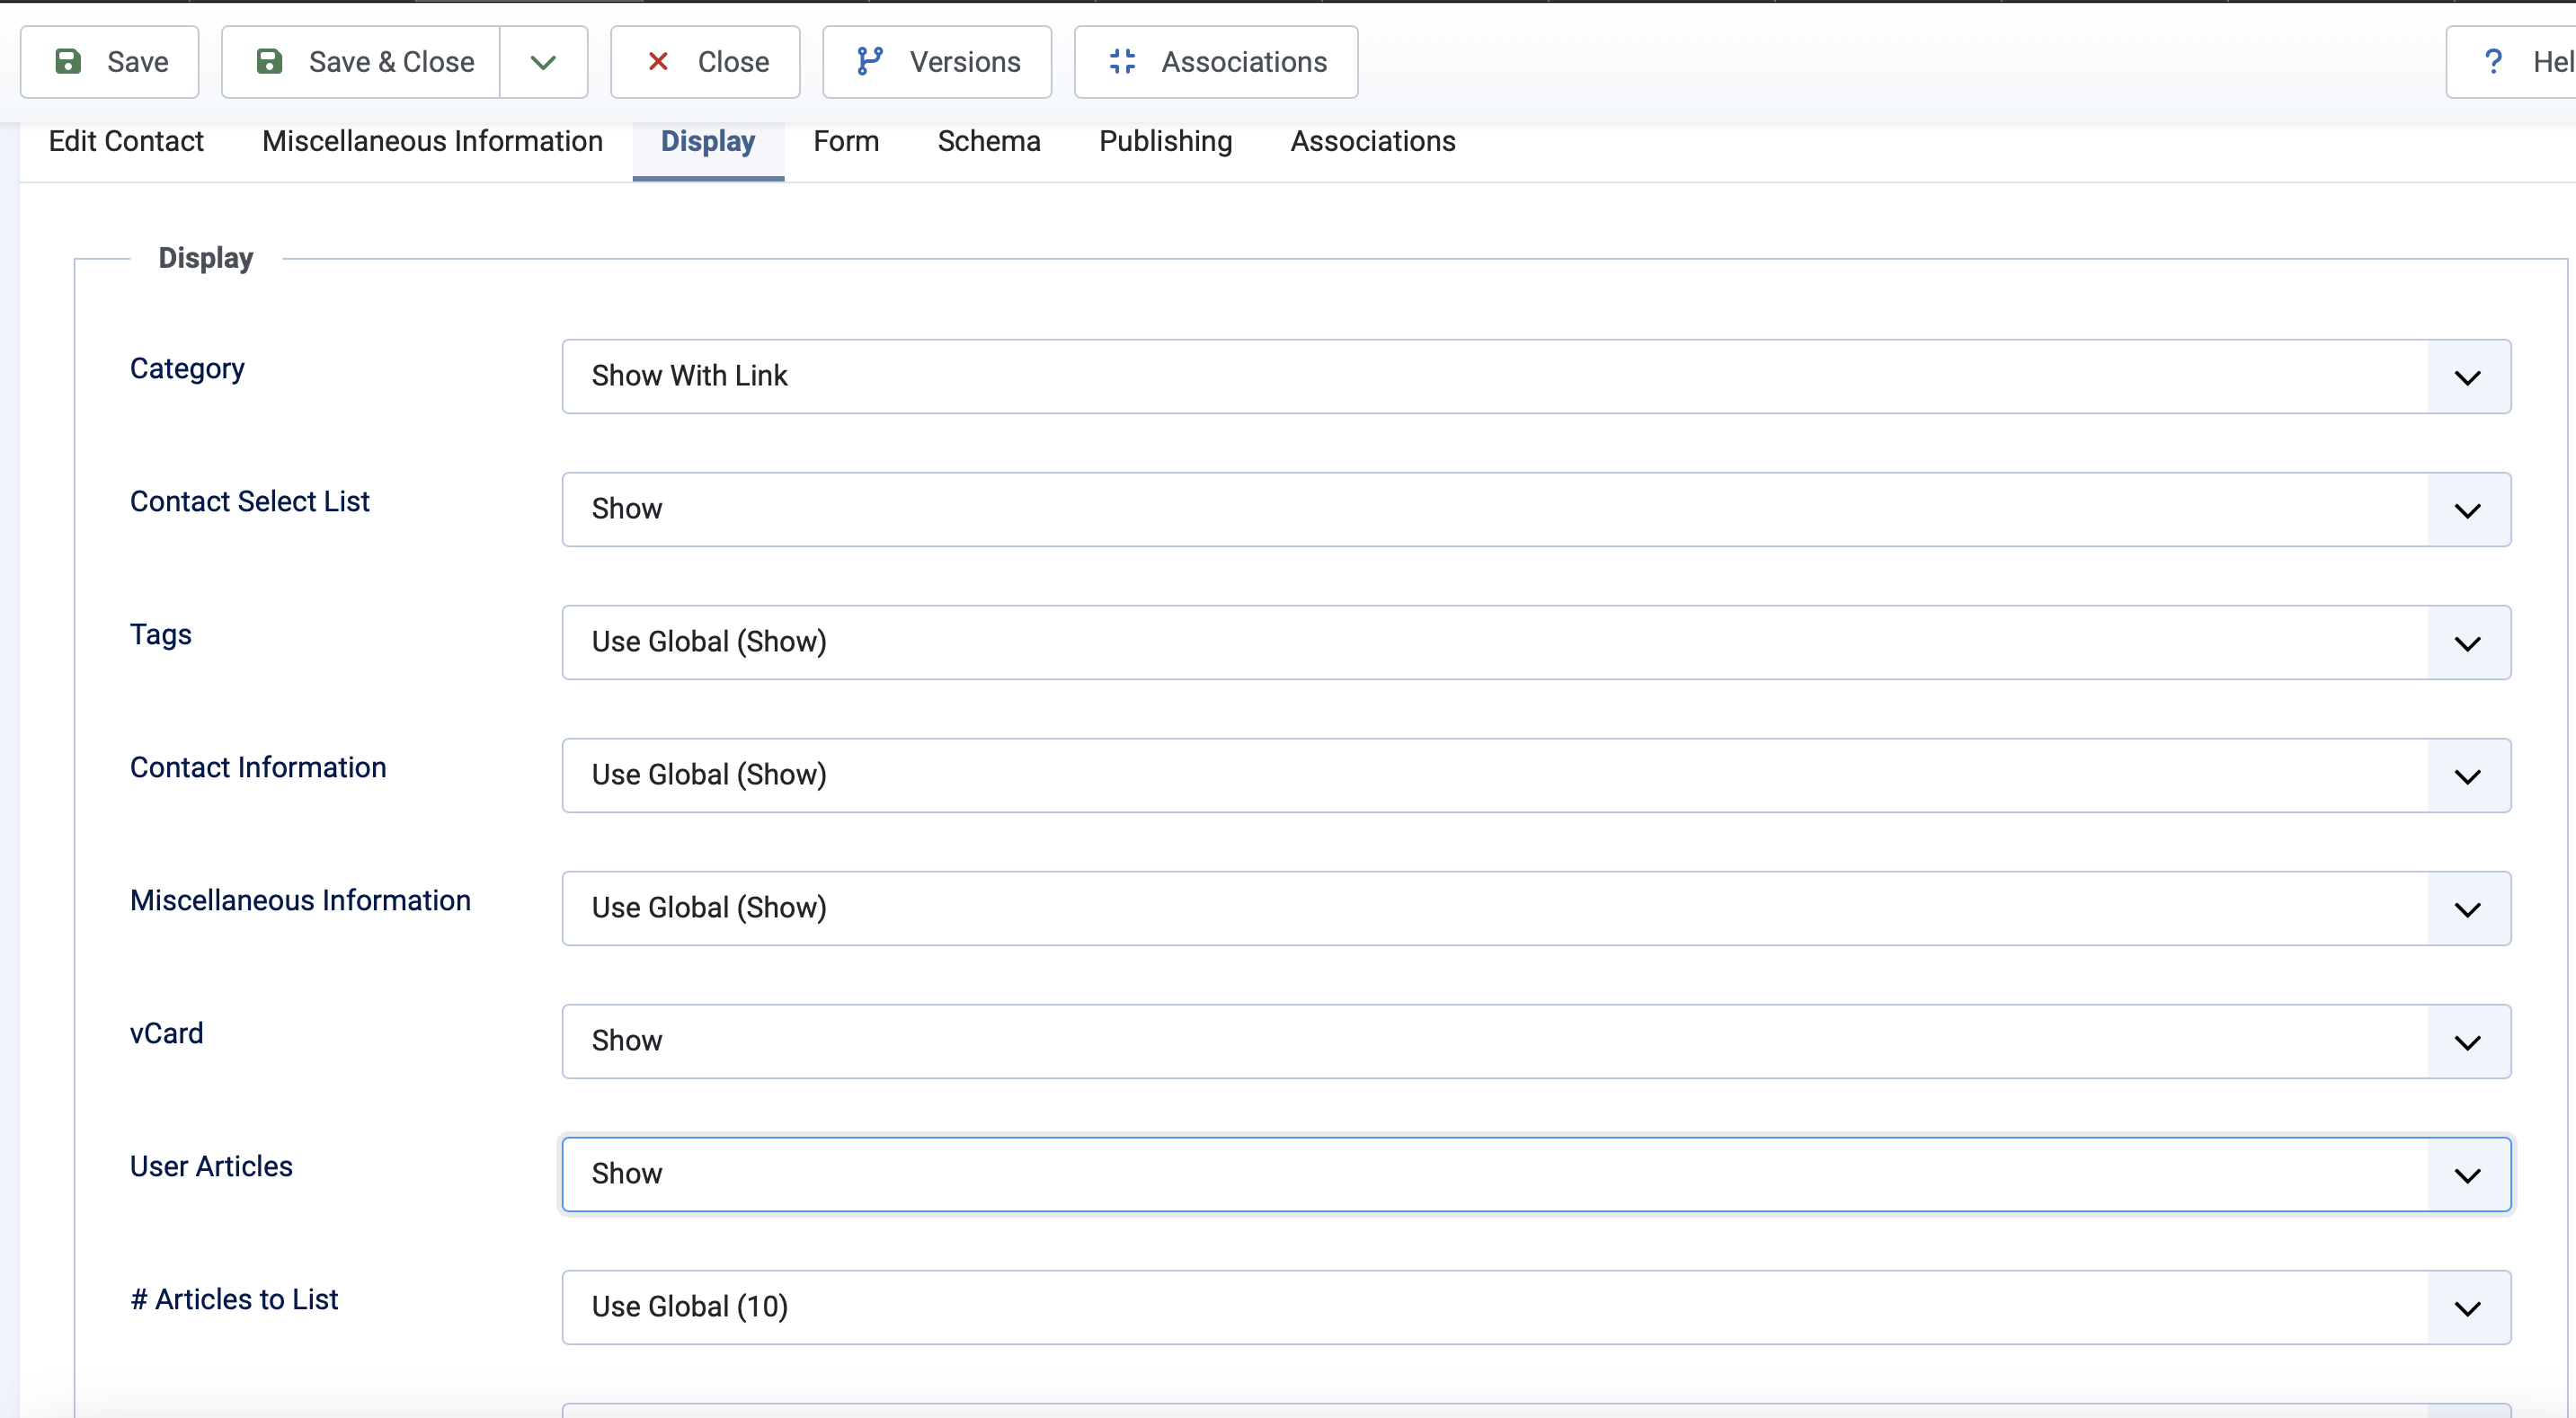Image resolution: width=2576 pixels, height=1418 pixels.
Task: Click the Help question mark icon
Action: [x=2493, y=62]
